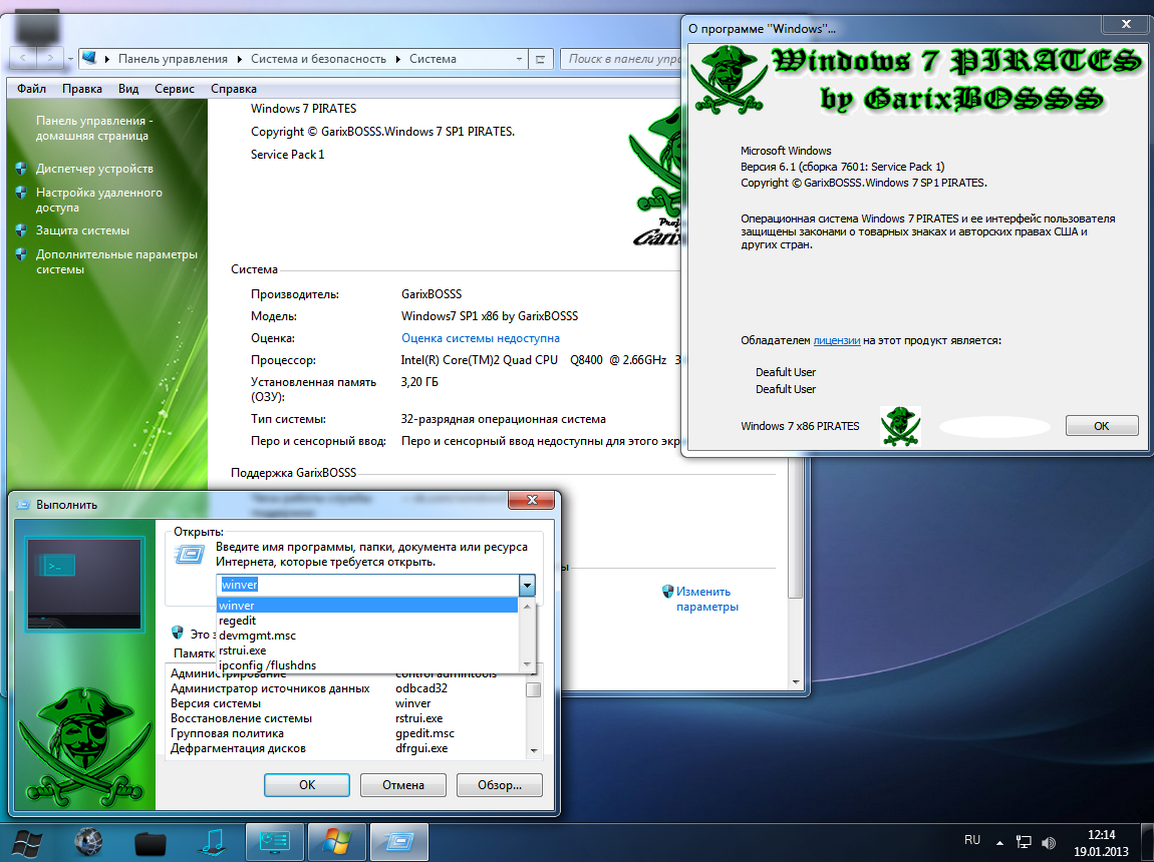Open the recent pages dropdown arrow
1154x862 pixels.
tap(70, 58)
